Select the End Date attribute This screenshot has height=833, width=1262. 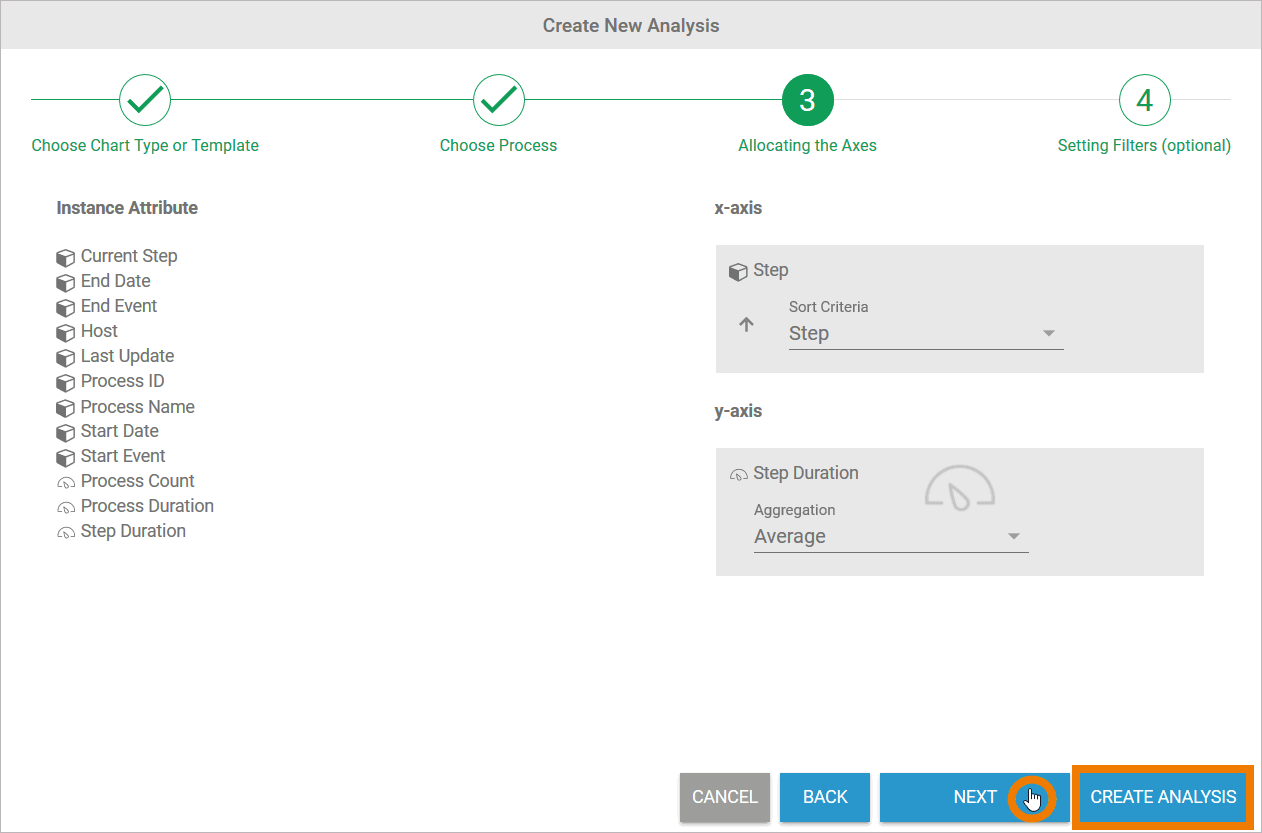[x=115, y=281]
